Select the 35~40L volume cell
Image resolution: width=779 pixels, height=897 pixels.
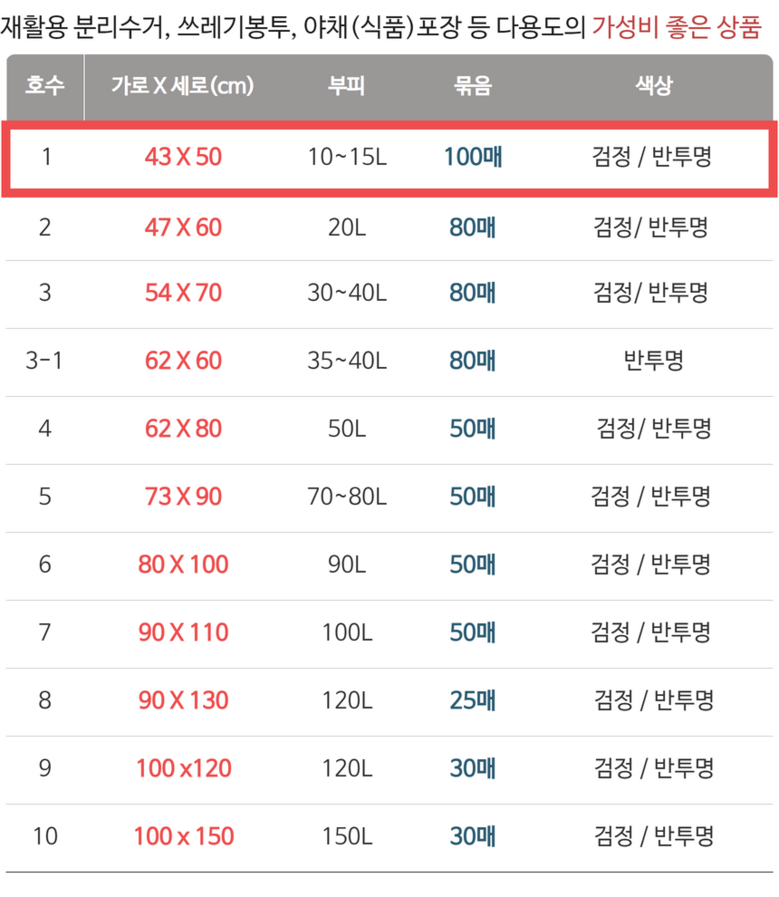click(x=346, y=361)
